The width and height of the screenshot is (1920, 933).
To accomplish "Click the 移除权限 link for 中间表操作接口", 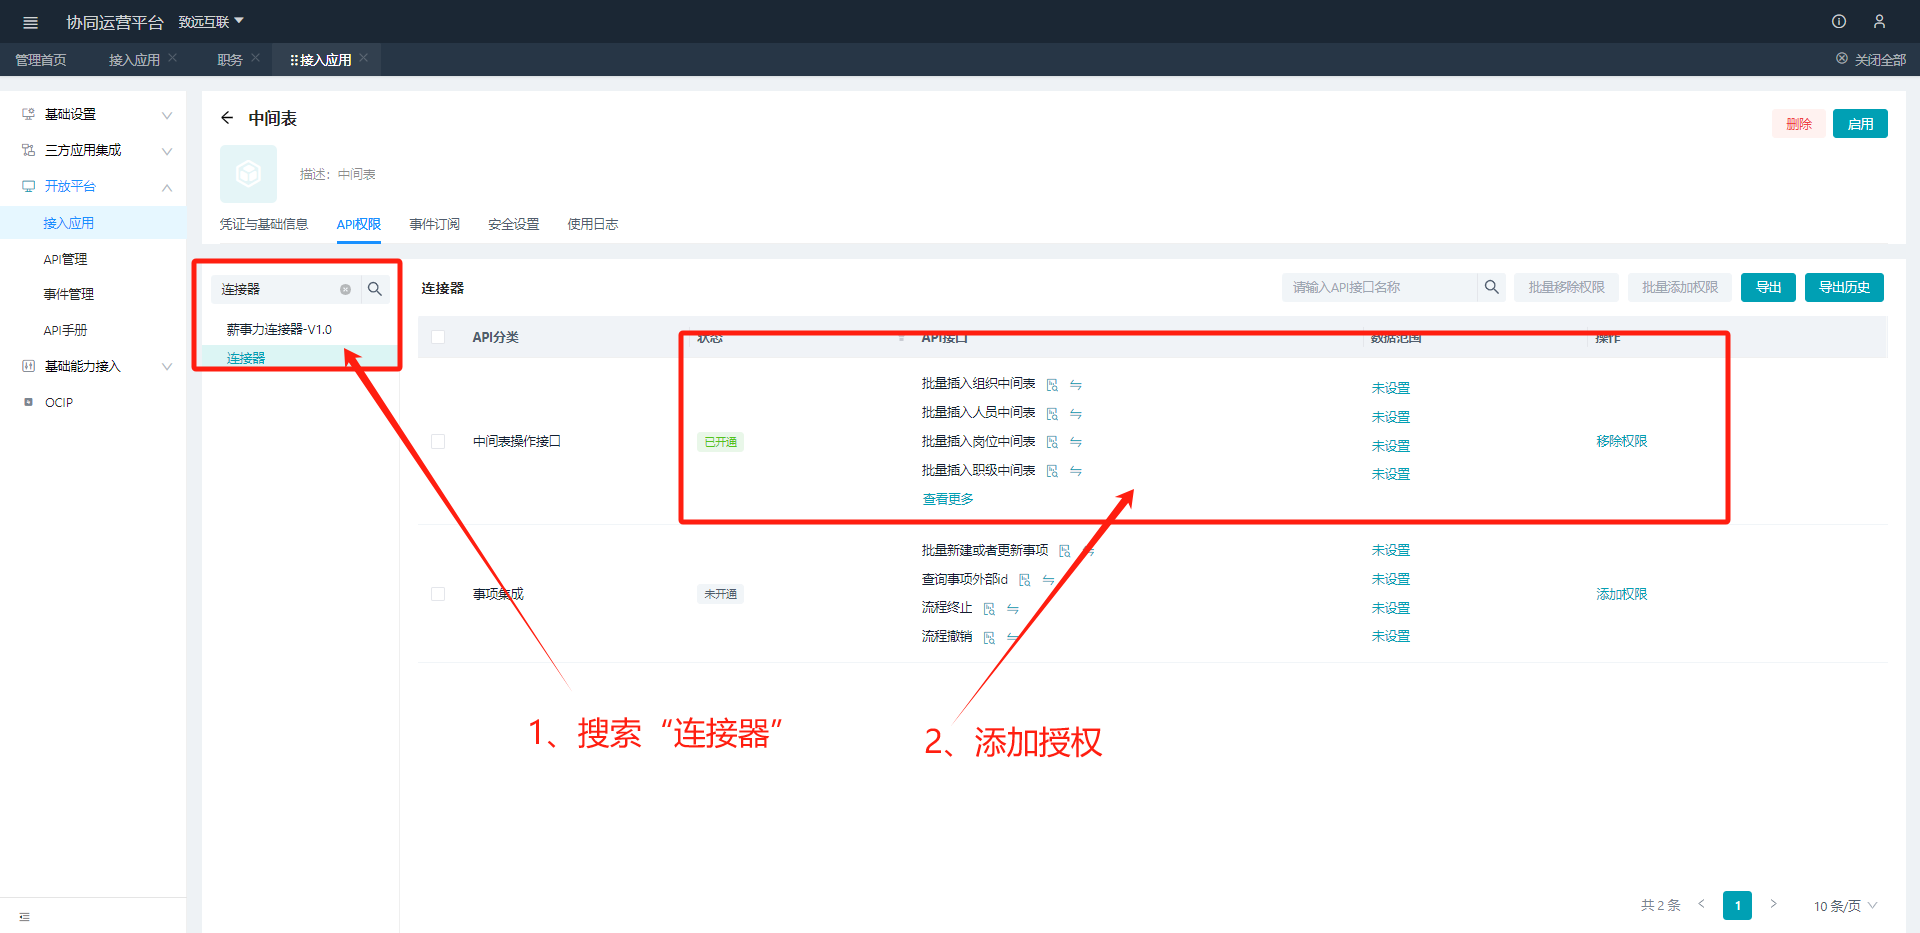I will (x=1622, y=441).
